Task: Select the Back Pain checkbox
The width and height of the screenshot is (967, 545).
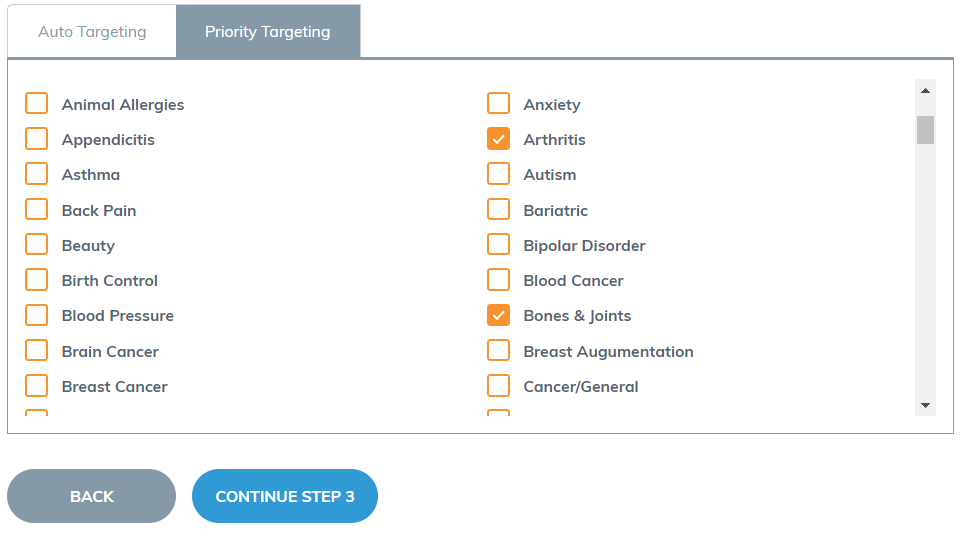Action: pos(36,210)
